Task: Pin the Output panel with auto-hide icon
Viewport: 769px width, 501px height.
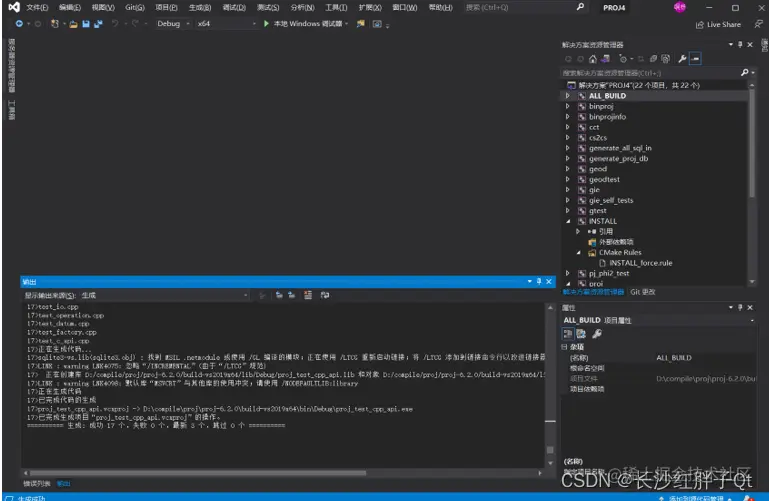Action: click(x=539, y=281)
